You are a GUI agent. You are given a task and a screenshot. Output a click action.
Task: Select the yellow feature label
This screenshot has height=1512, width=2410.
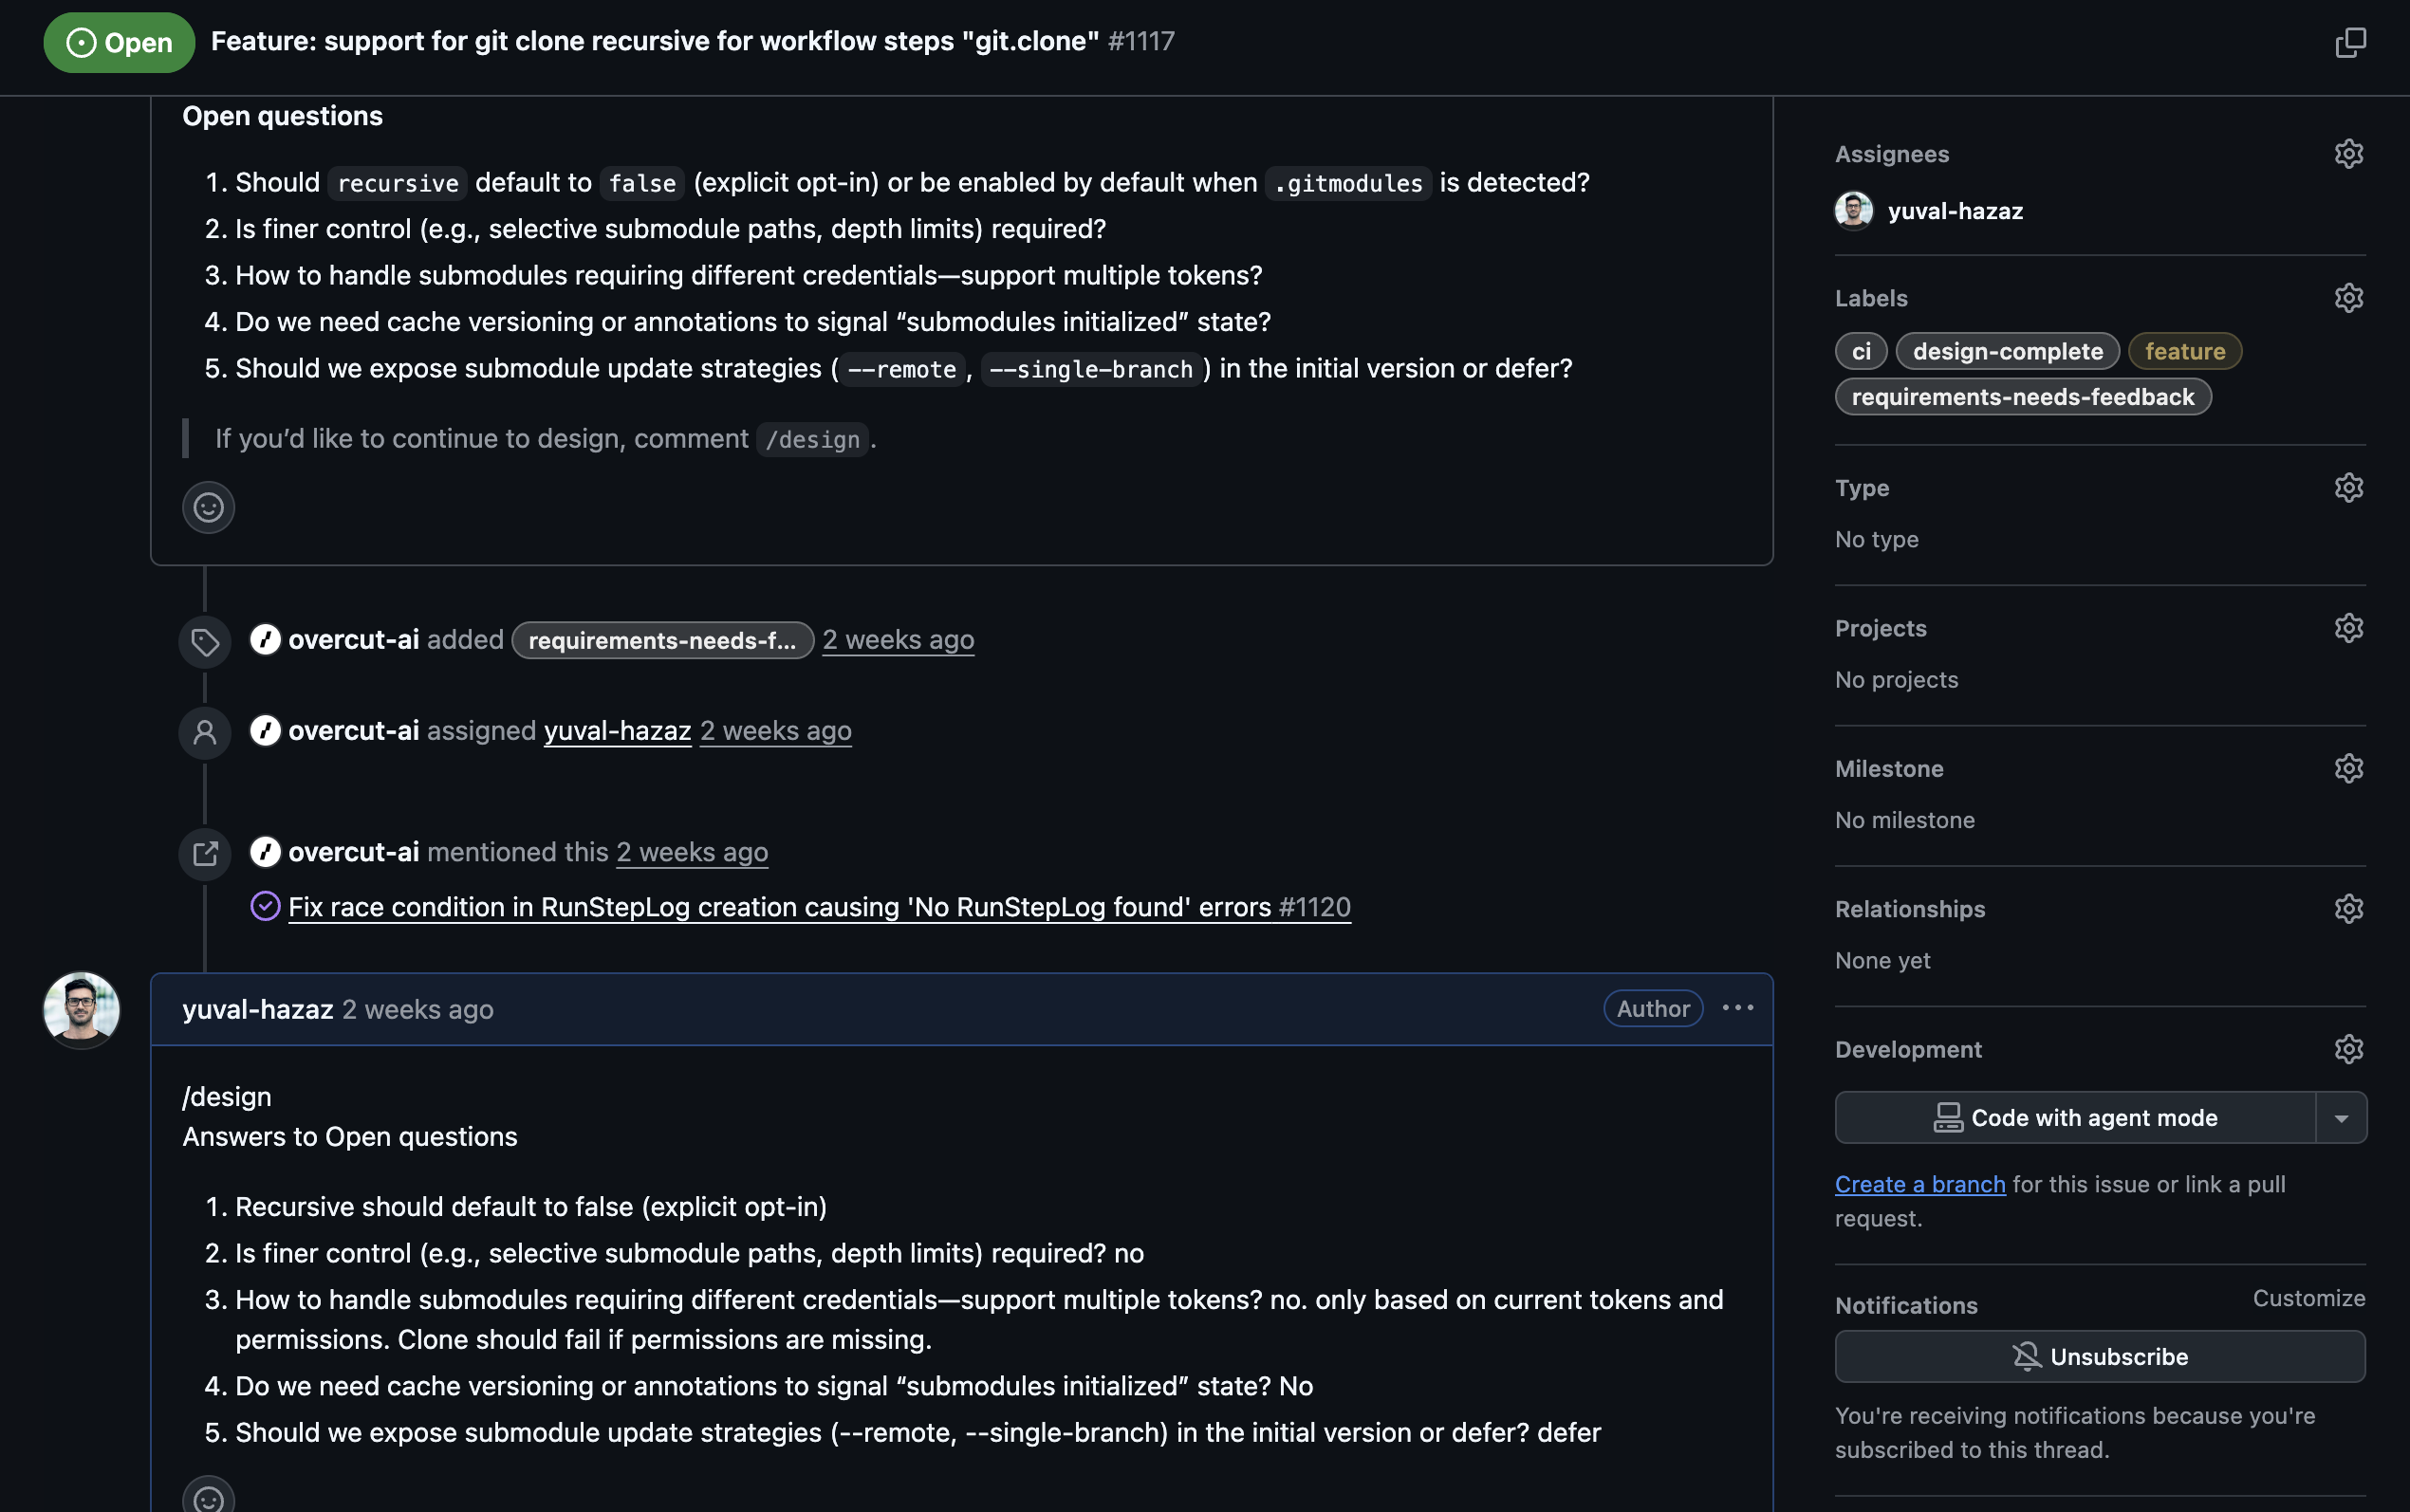pyautogui.click(x=2184, y=351)
